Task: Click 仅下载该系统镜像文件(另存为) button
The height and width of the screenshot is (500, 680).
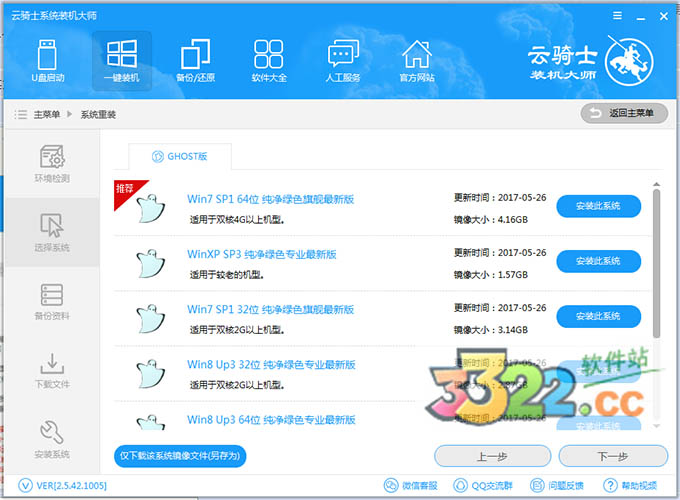Action: tap(180, 456)
